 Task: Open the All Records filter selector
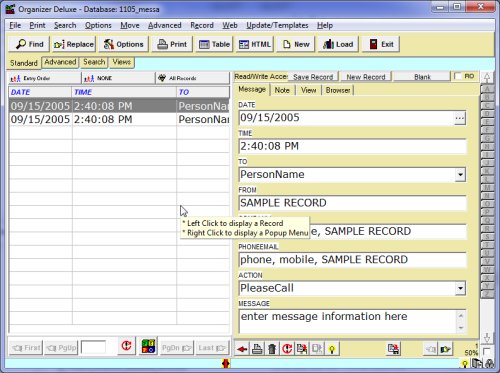tap(193, 78)
